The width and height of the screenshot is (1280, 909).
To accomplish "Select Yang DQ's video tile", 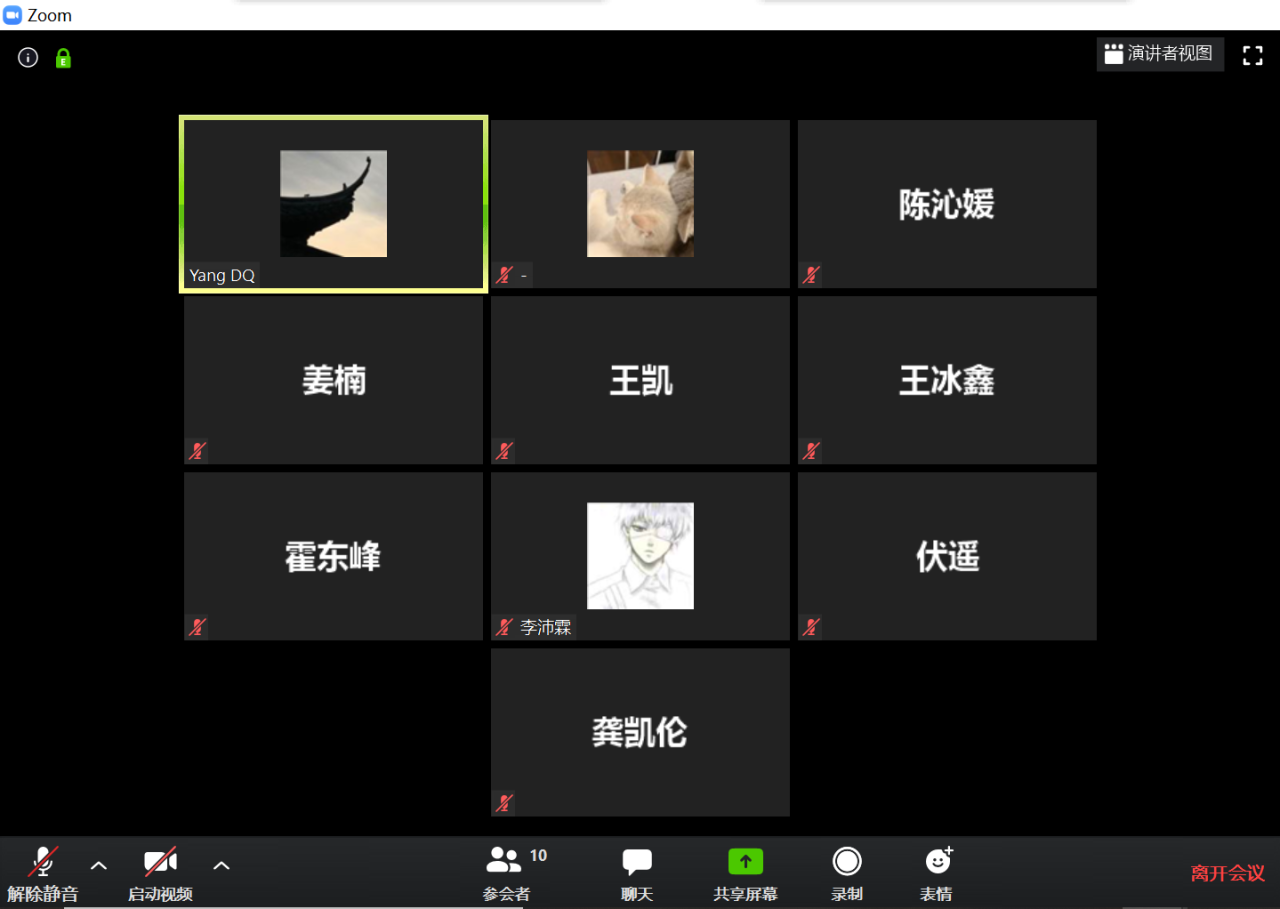I will click(x=333, y=204).
